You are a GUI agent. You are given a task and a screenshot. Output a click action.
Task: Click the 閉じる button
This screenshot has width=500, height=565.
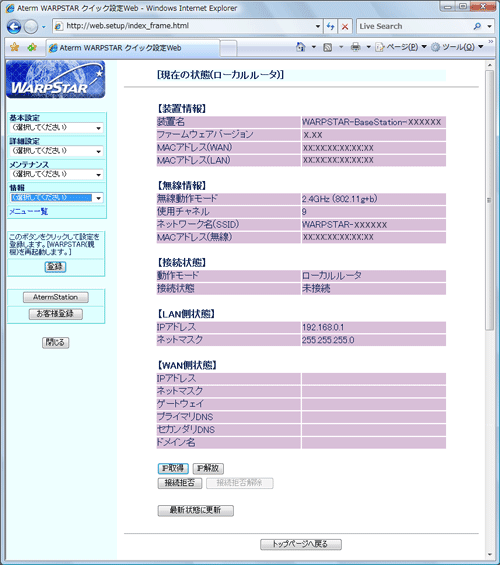(55, 342)
